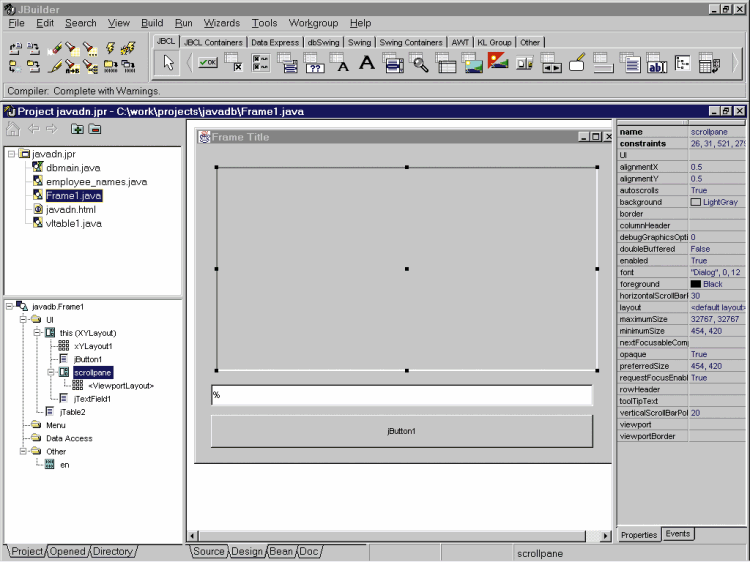Screen dimensions: 750x562
Task: Open the Wizards menu
Action: tap(222, 23)
